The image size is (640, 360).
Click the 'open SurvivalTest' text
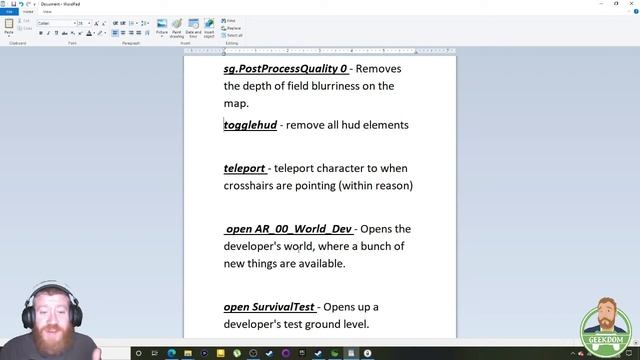(x=269, y=307)
